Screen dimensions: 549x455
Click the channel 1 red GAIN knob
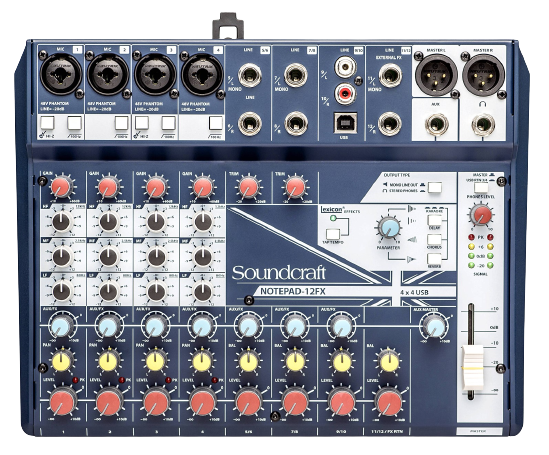[x=62, y=187]
